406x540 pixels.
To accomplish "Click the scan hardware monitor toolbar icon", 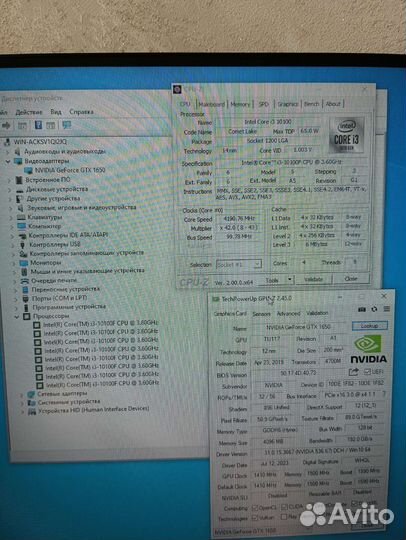I will coord(66,125).
